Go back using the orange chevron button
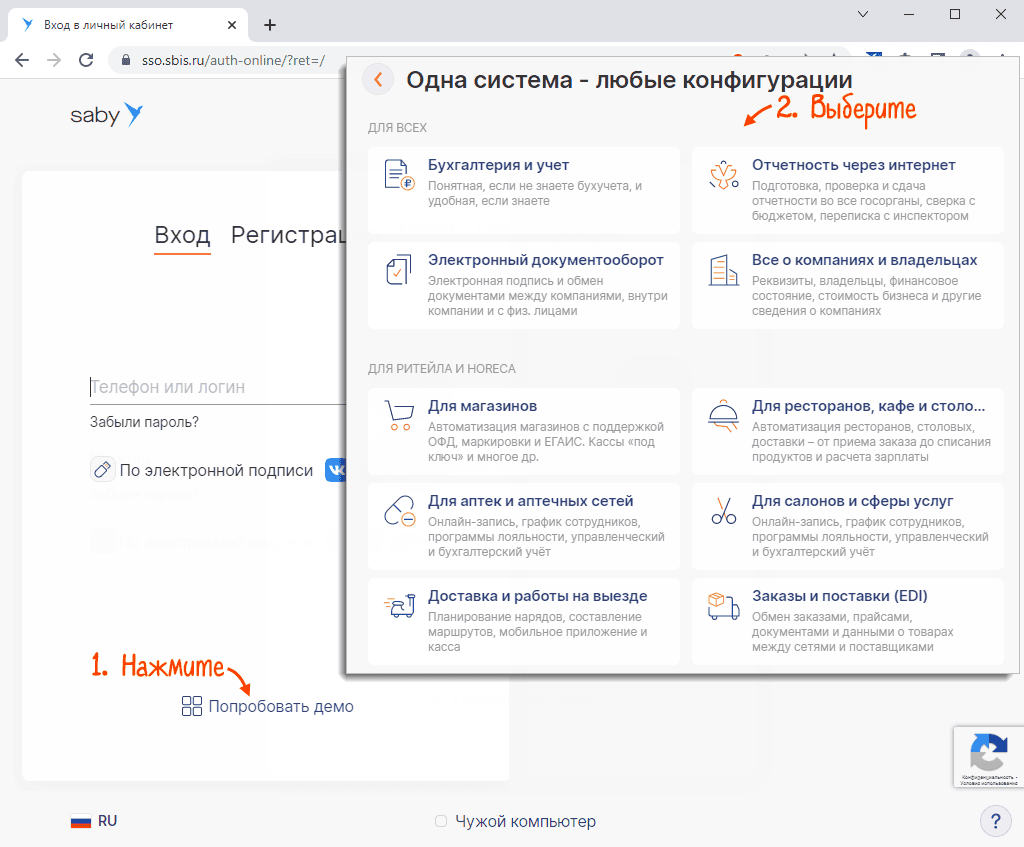This screenshot has width=1024, height=847. click(378, 80)
